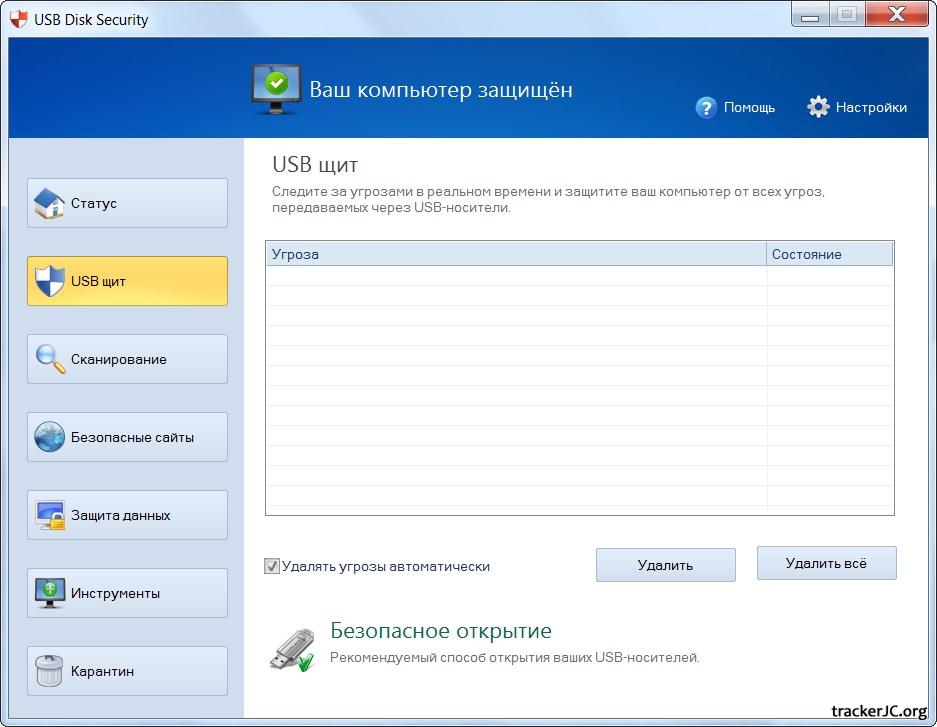This screenshot has width=937, height=727.
Task: Switch to the Статус section label
Action: (94, 203)
